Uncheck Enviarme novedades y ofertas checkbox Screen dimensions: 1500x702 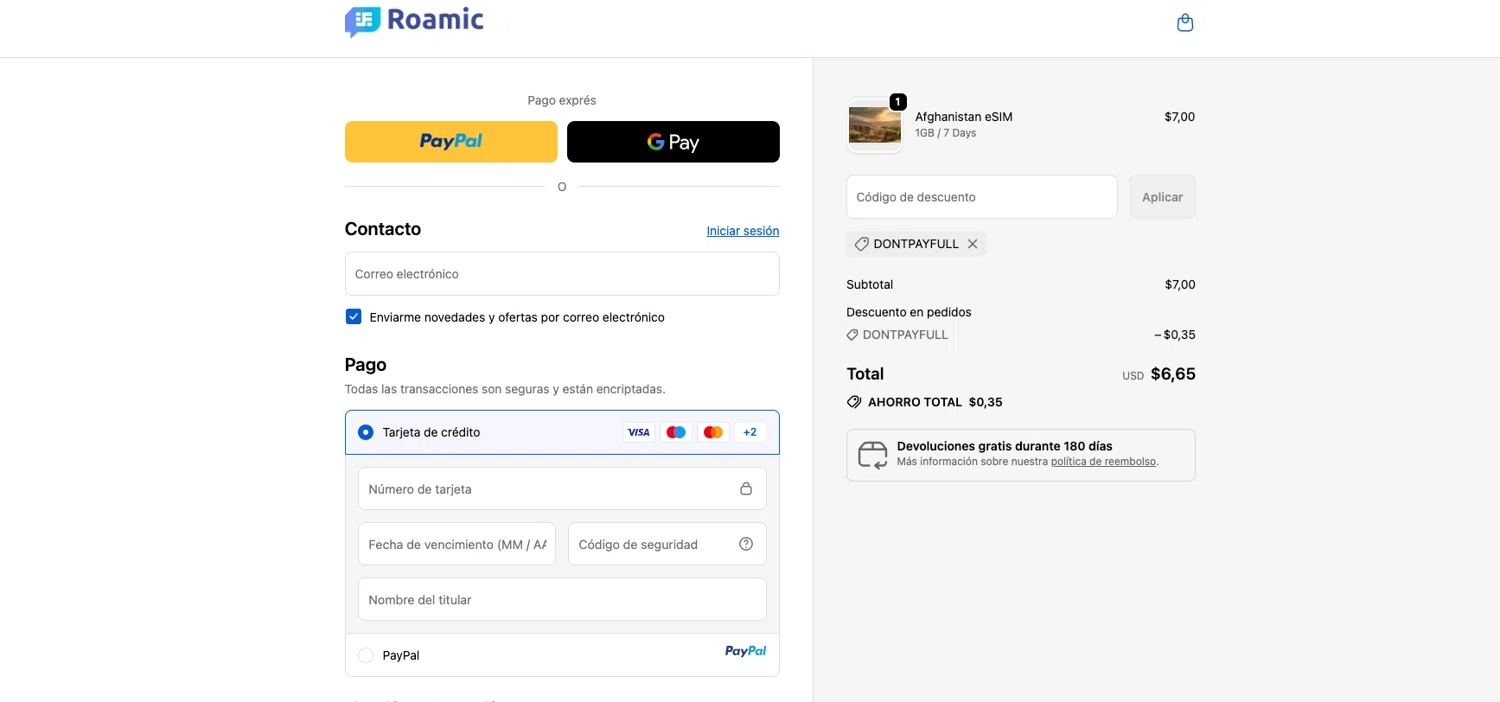[353, 317]
